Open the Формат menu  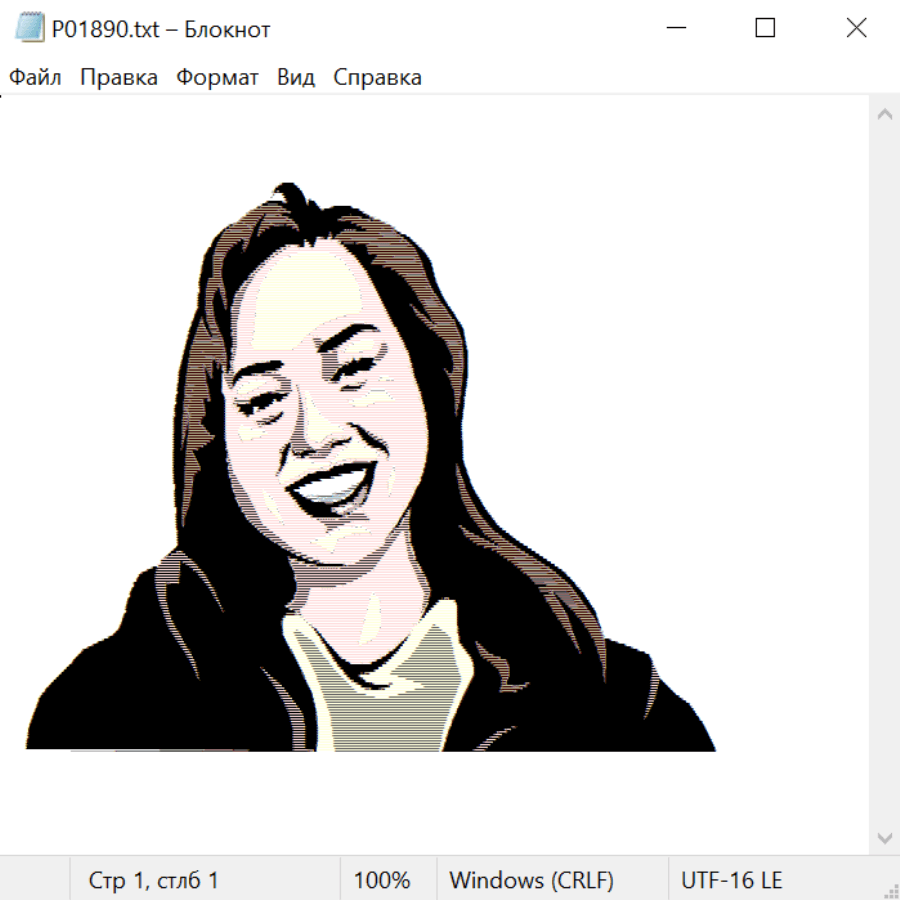[x=217, y=78]
